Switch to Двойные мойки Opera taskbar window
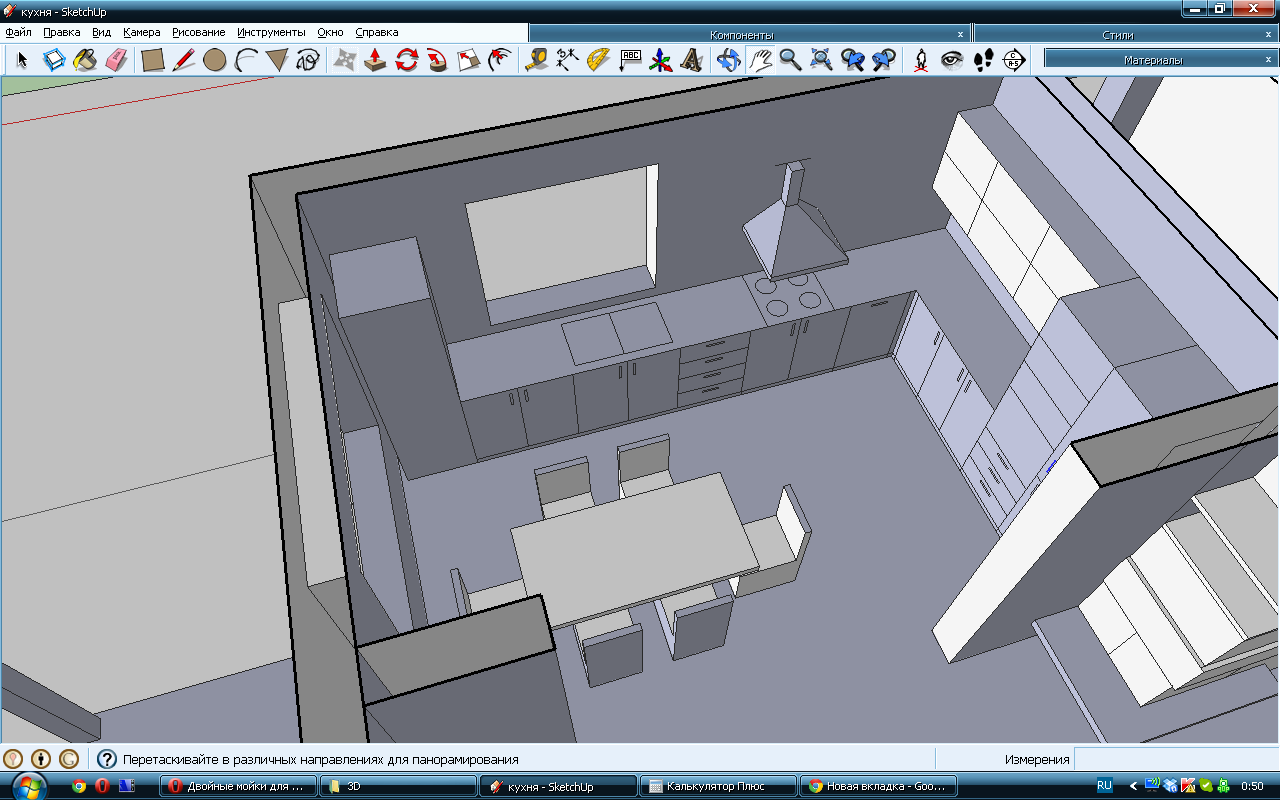Screen dimensions: 1280x800 point(239,786)
